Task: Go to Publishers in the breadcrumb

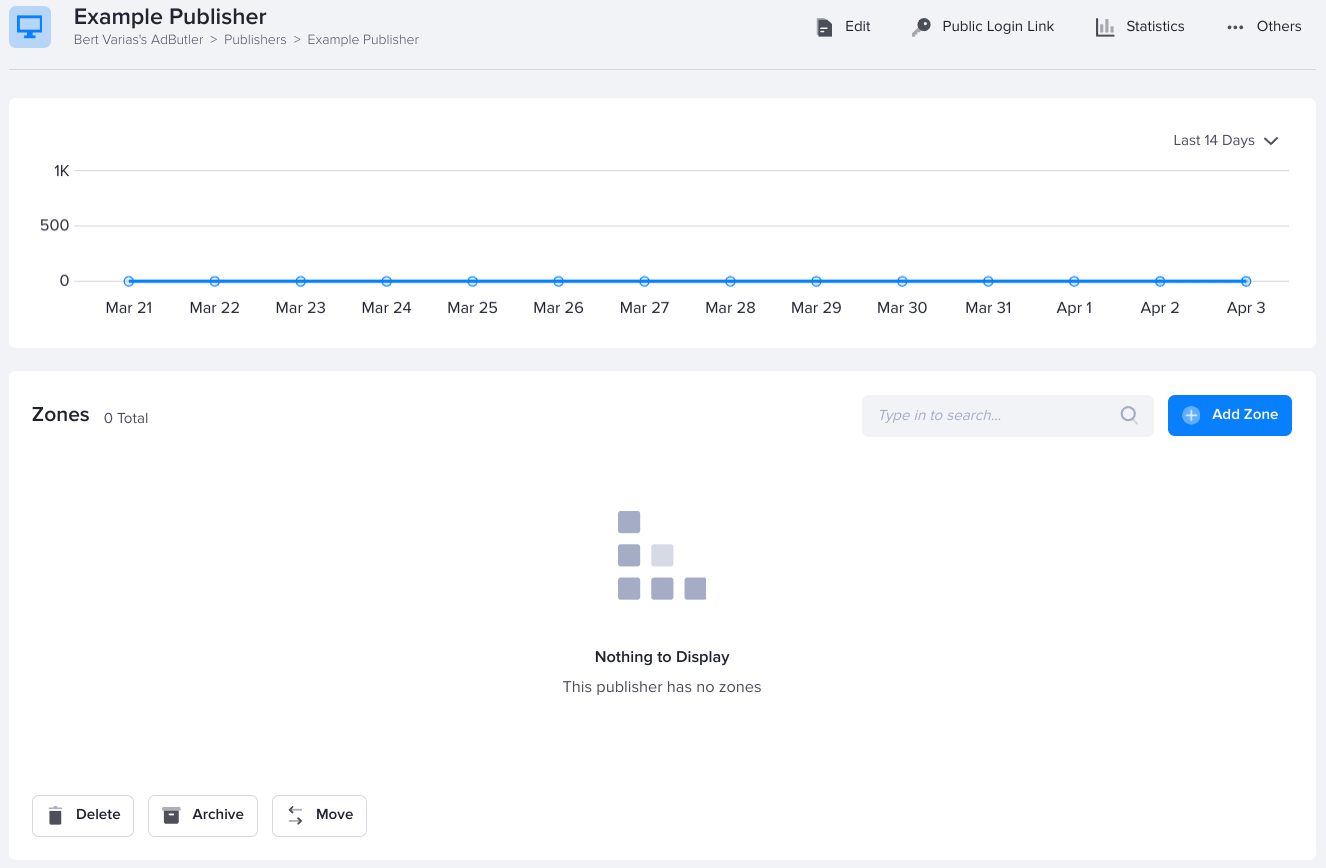Action: click(255, 40)
